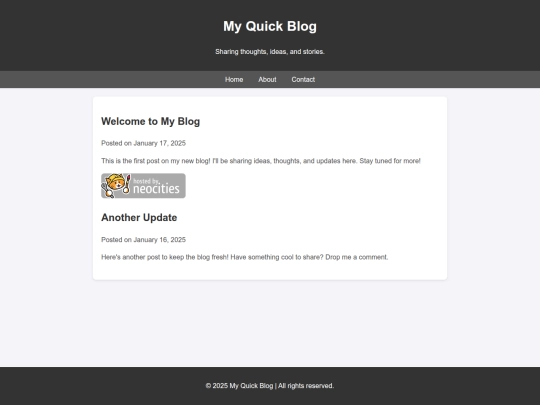Click the My Quick Blog title

270,27
